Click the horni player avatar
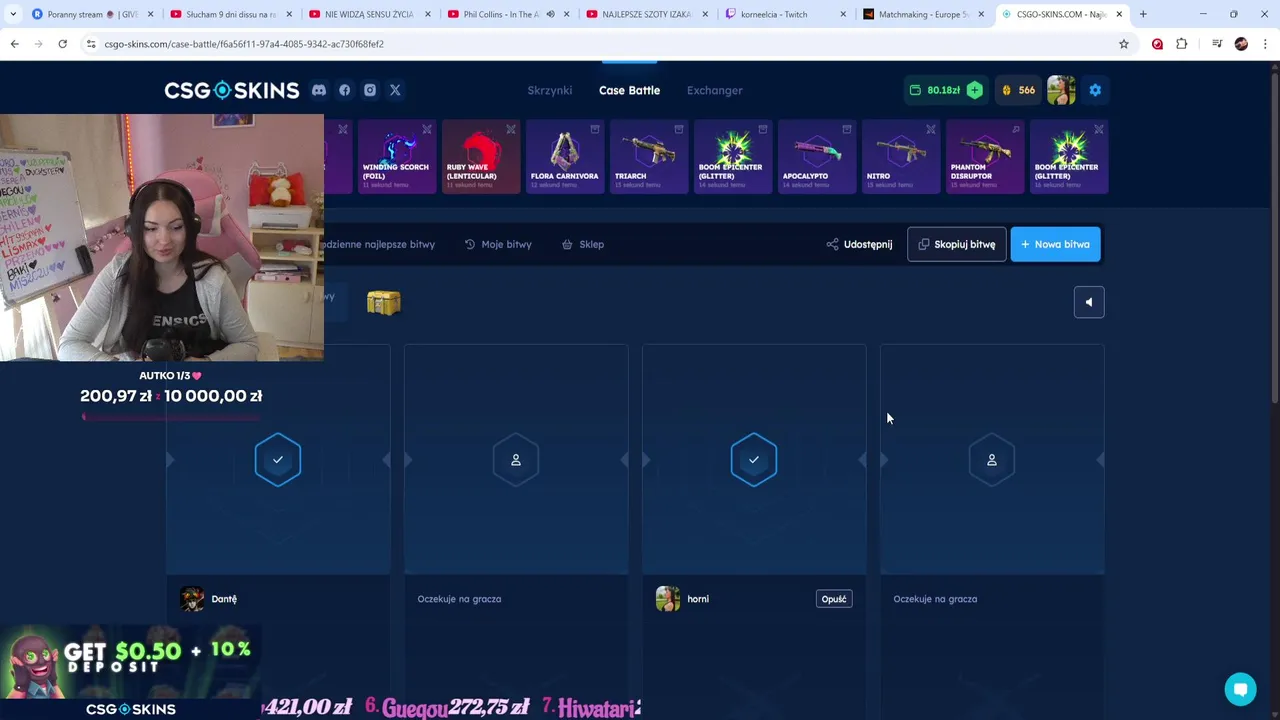1280x720 pixels. 668,599
